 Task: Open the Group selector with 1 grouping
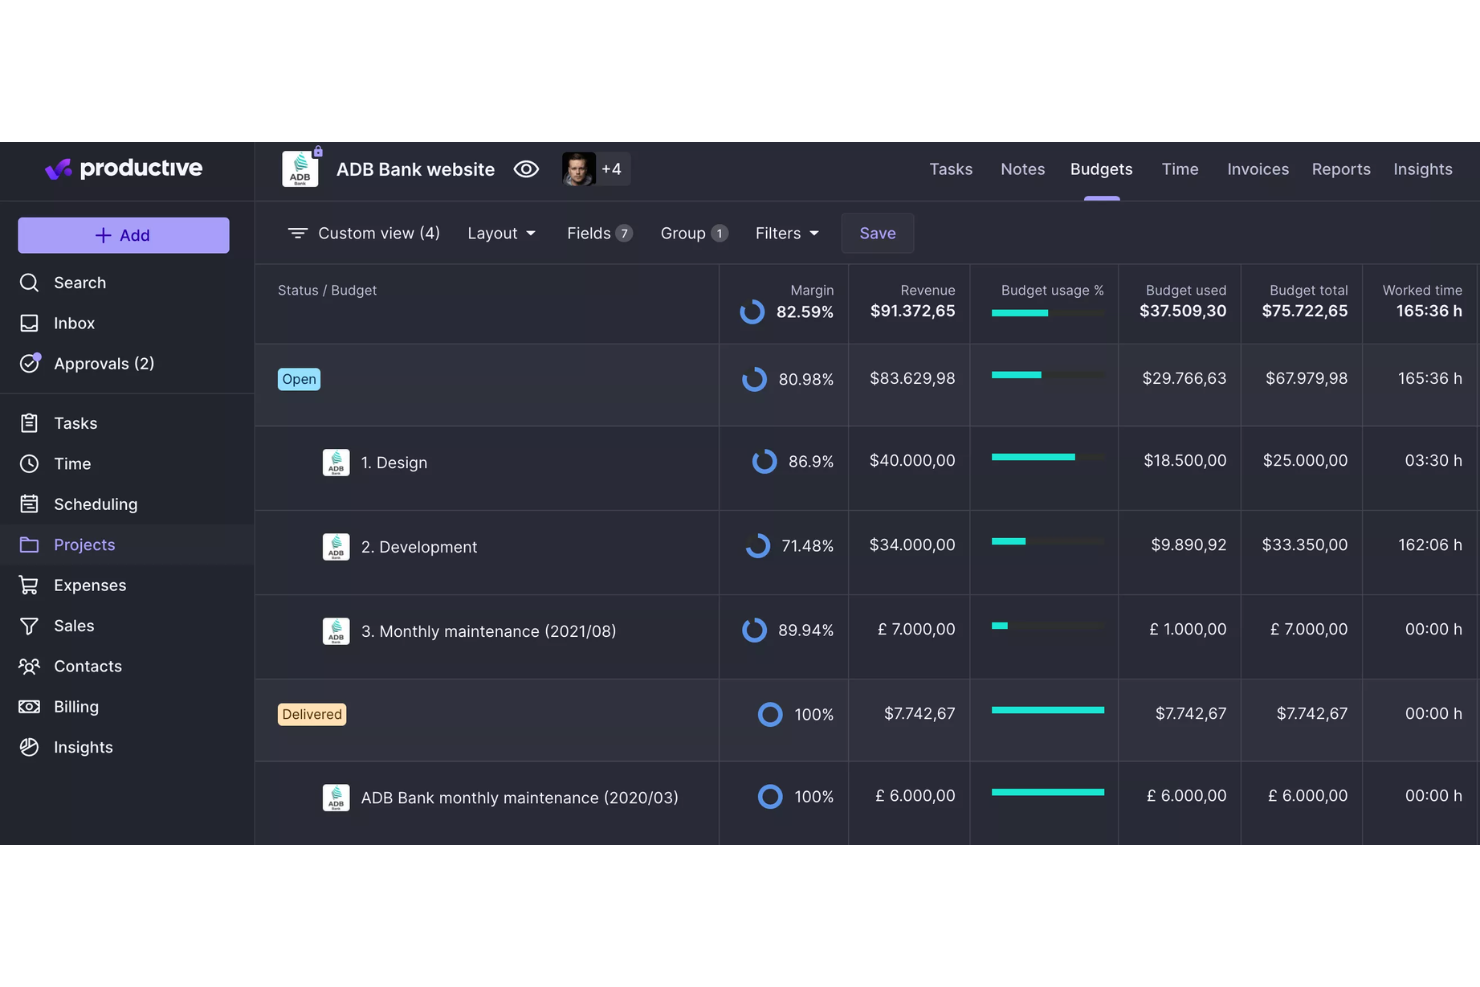click(x=694, y=233)
